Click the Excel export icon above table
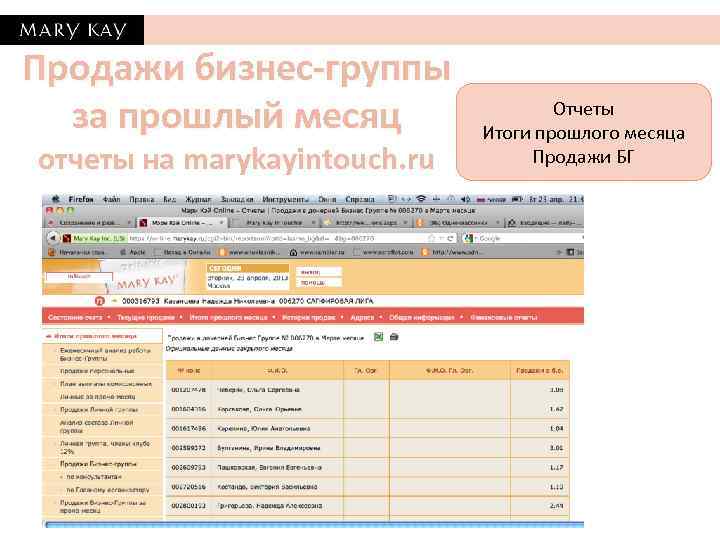The height and width of the screenshot is (540, 720). coord(378,337)
